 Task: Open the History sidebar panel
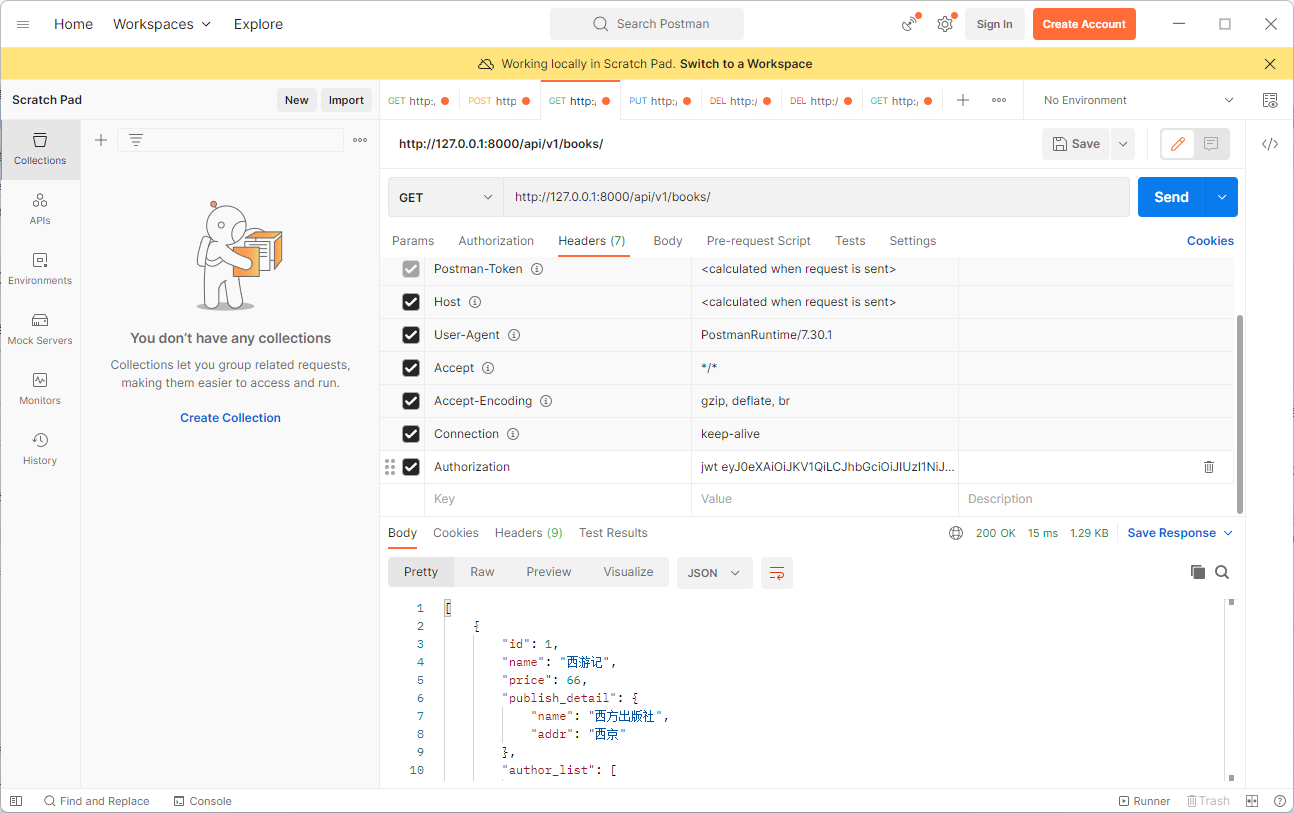[40, 449]
